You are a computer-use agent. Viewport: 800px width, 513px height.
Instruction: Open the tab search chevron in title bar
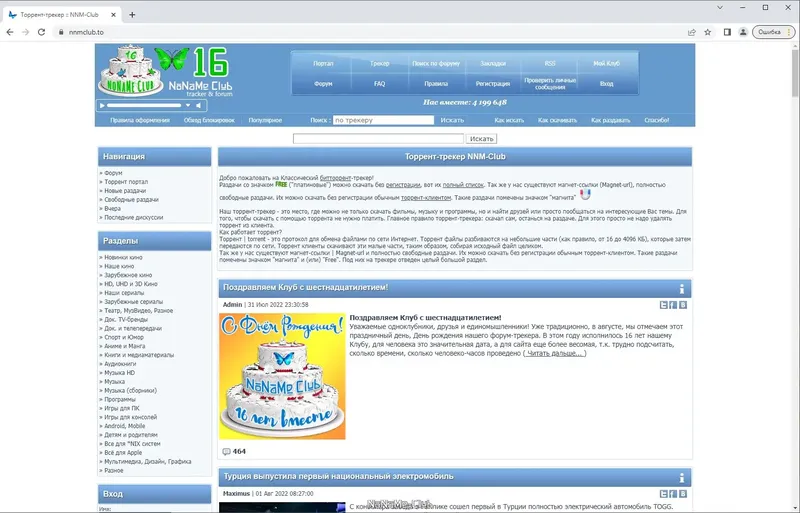720,8
